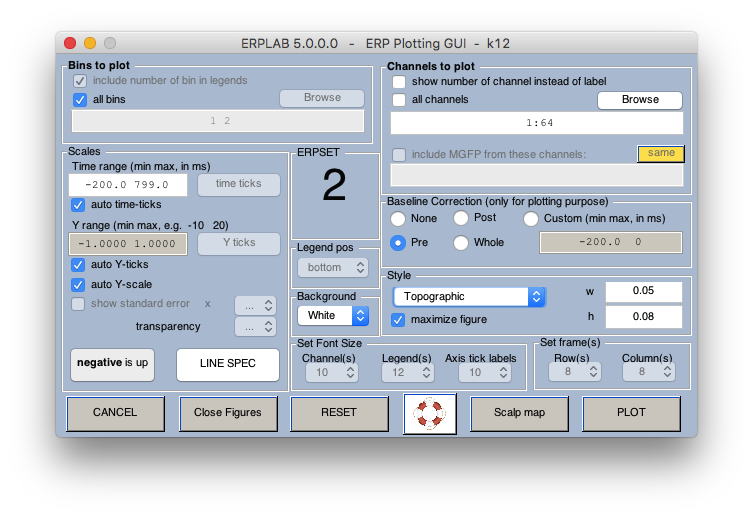The image size is (753, 517).
Task: Click the CANCEL button
Action: point(115,413)
